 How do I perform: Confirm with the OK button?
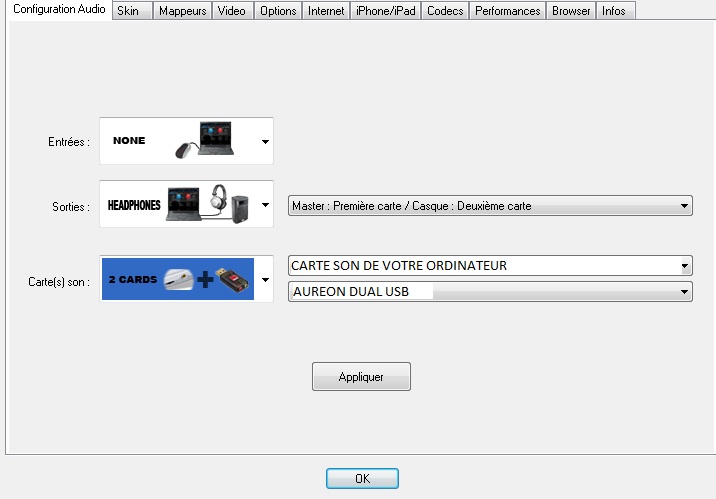pyautogui.click(x=362, y=478)
